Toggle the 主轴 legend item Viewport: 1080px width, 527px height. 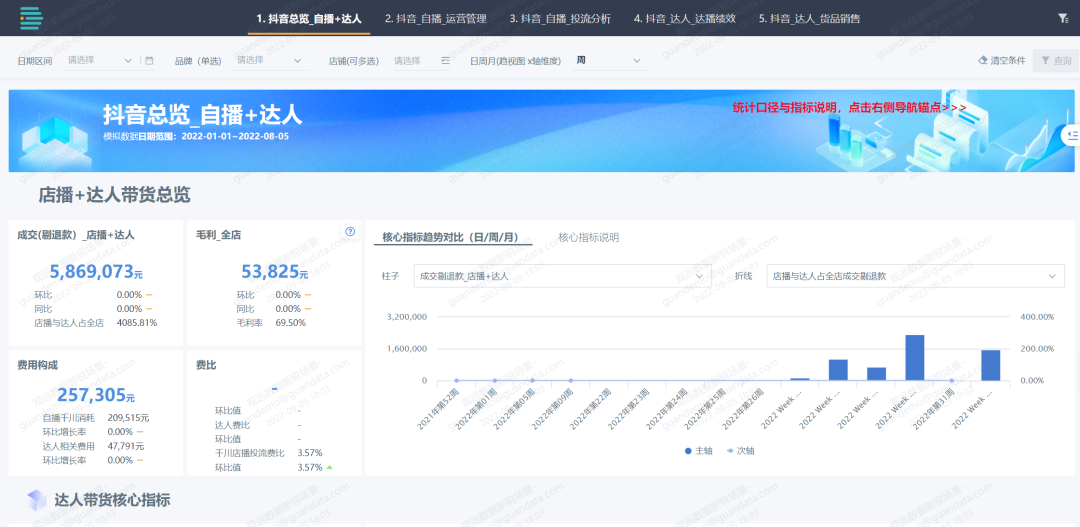[698, 451]
